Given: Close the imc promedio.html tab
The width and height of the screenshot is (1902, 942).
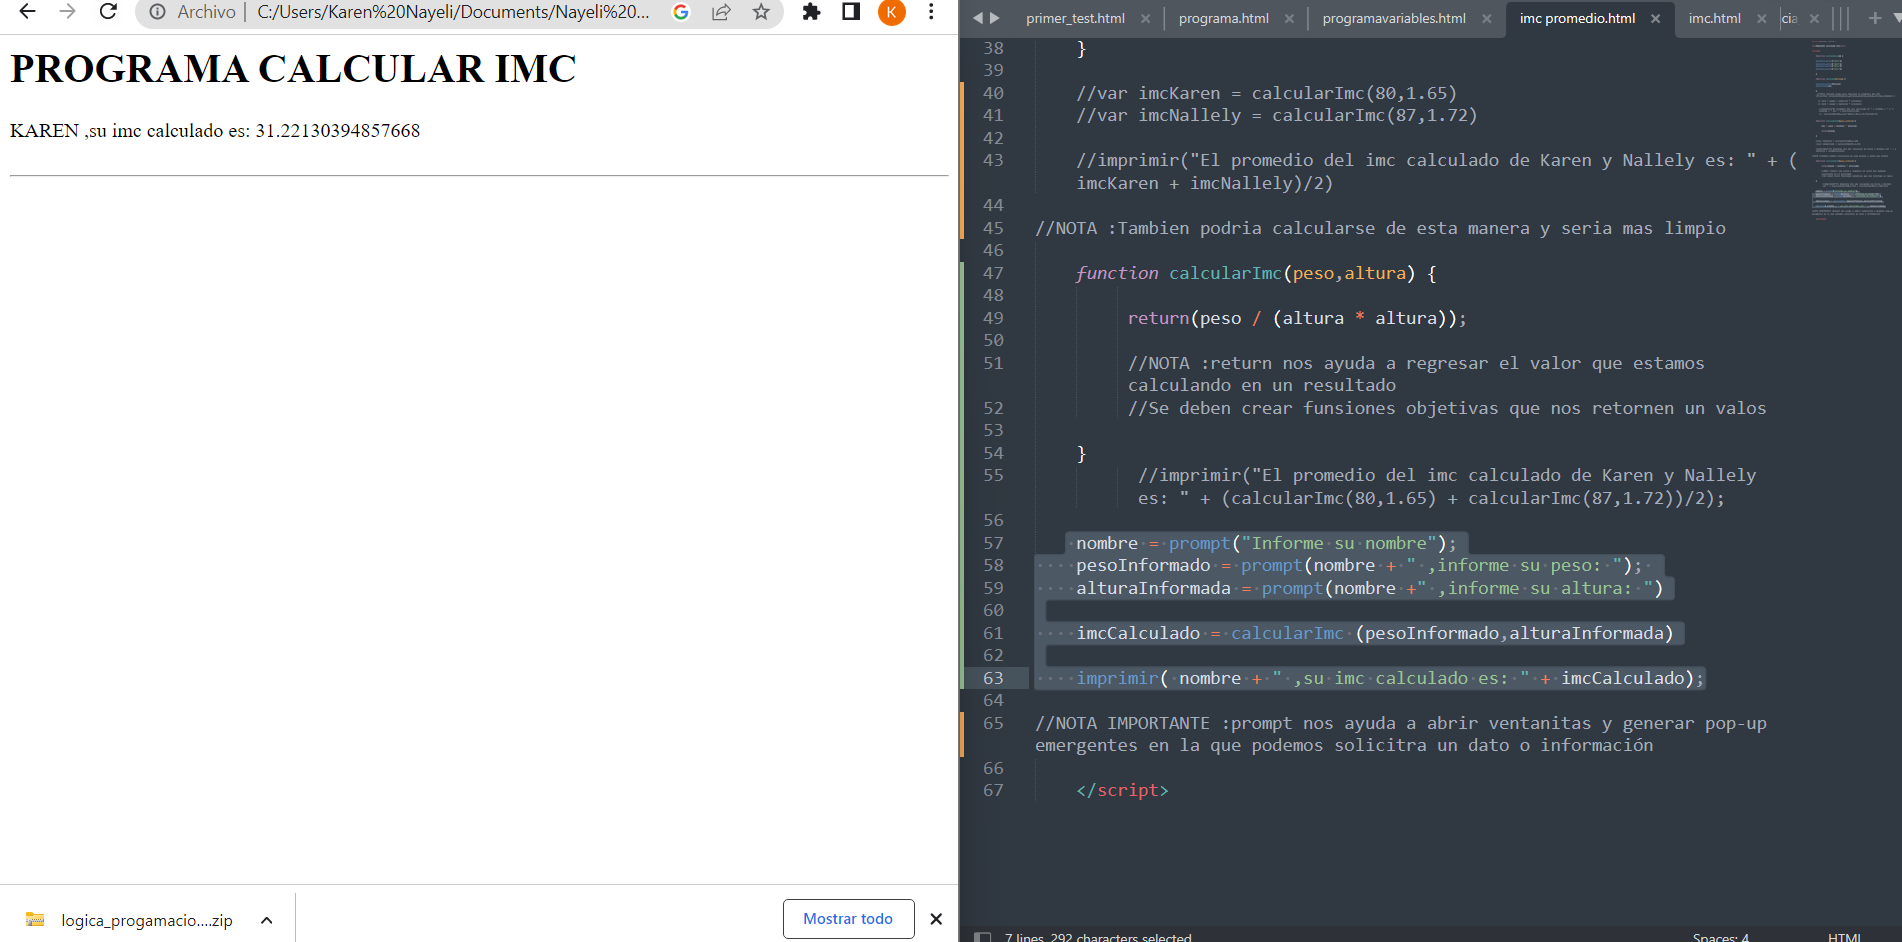Looking at the screenshot, I should pyautogui.click(x=1655, y=18).
